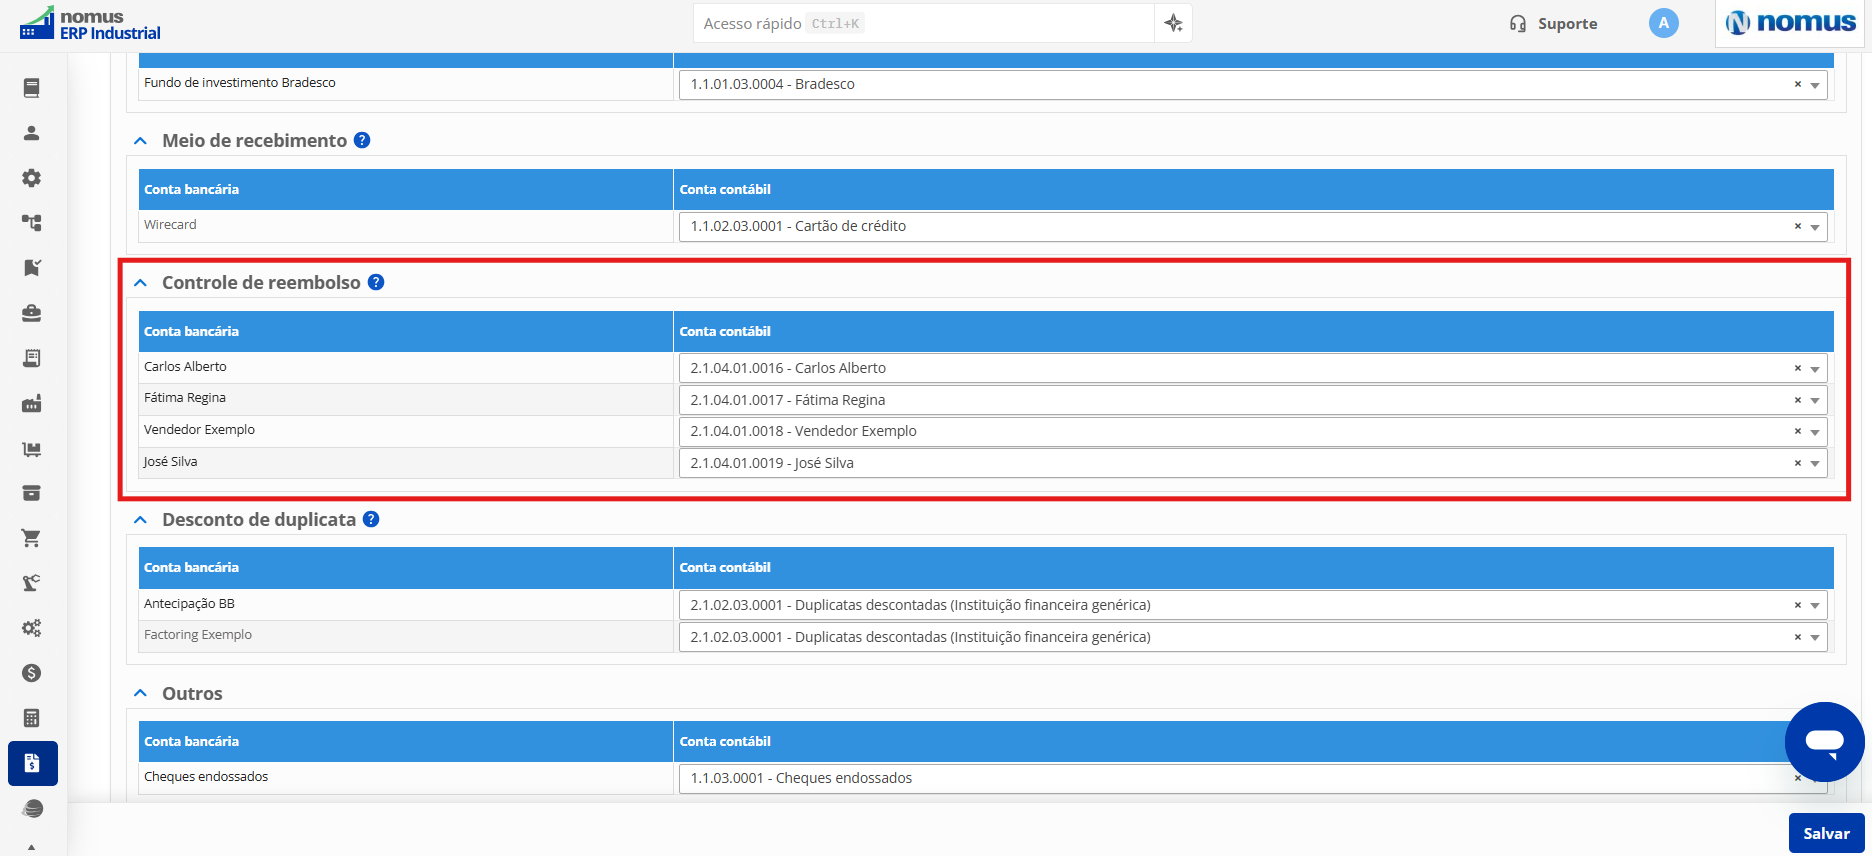Open the bookmark check sidebar icon
The height and width of the screenshot is (856, 1872).
pos(32,268)
